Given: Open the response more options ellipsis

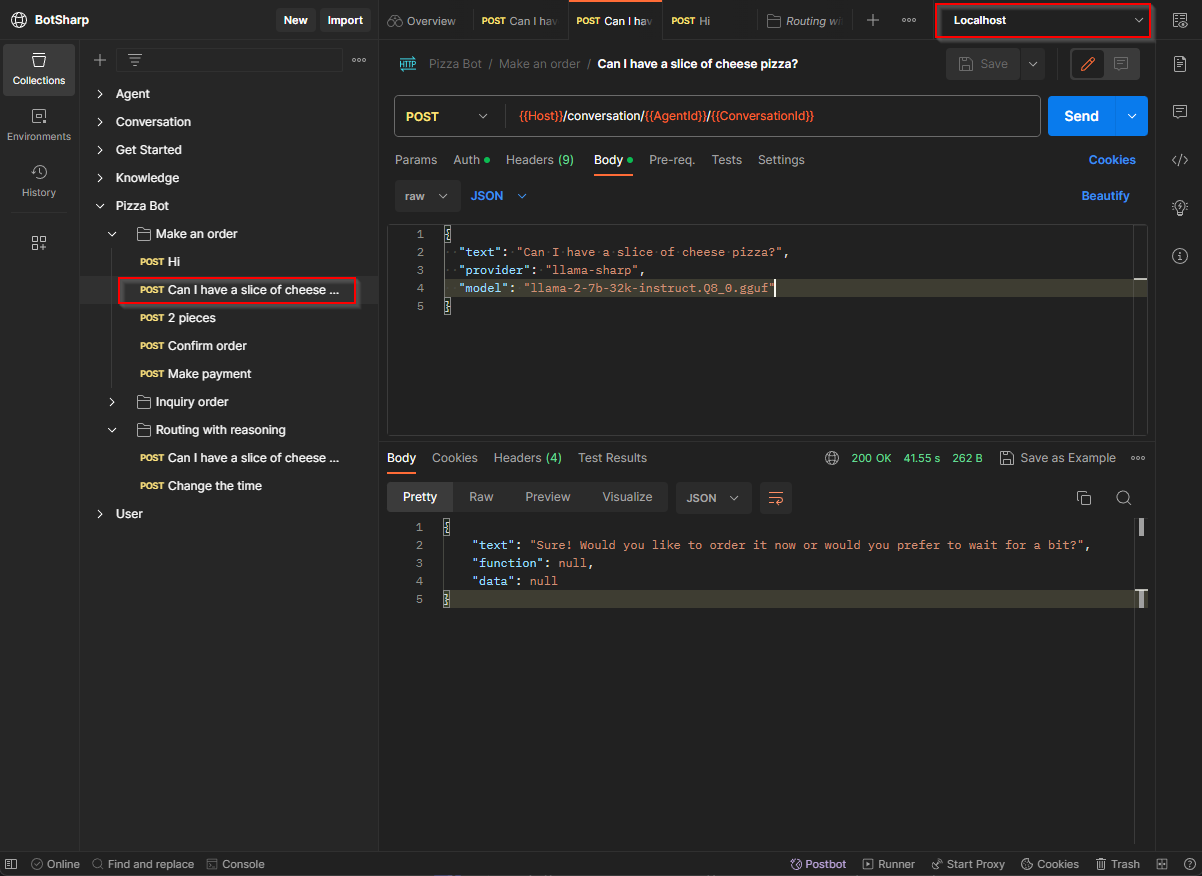Looking at the screenshot, I should (1138, 458).
